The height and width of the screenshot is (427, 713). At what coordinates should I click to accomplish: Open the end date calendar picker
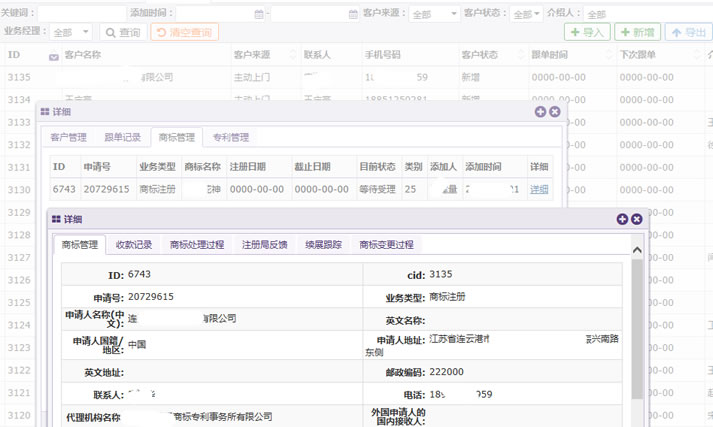coord(352,15)
